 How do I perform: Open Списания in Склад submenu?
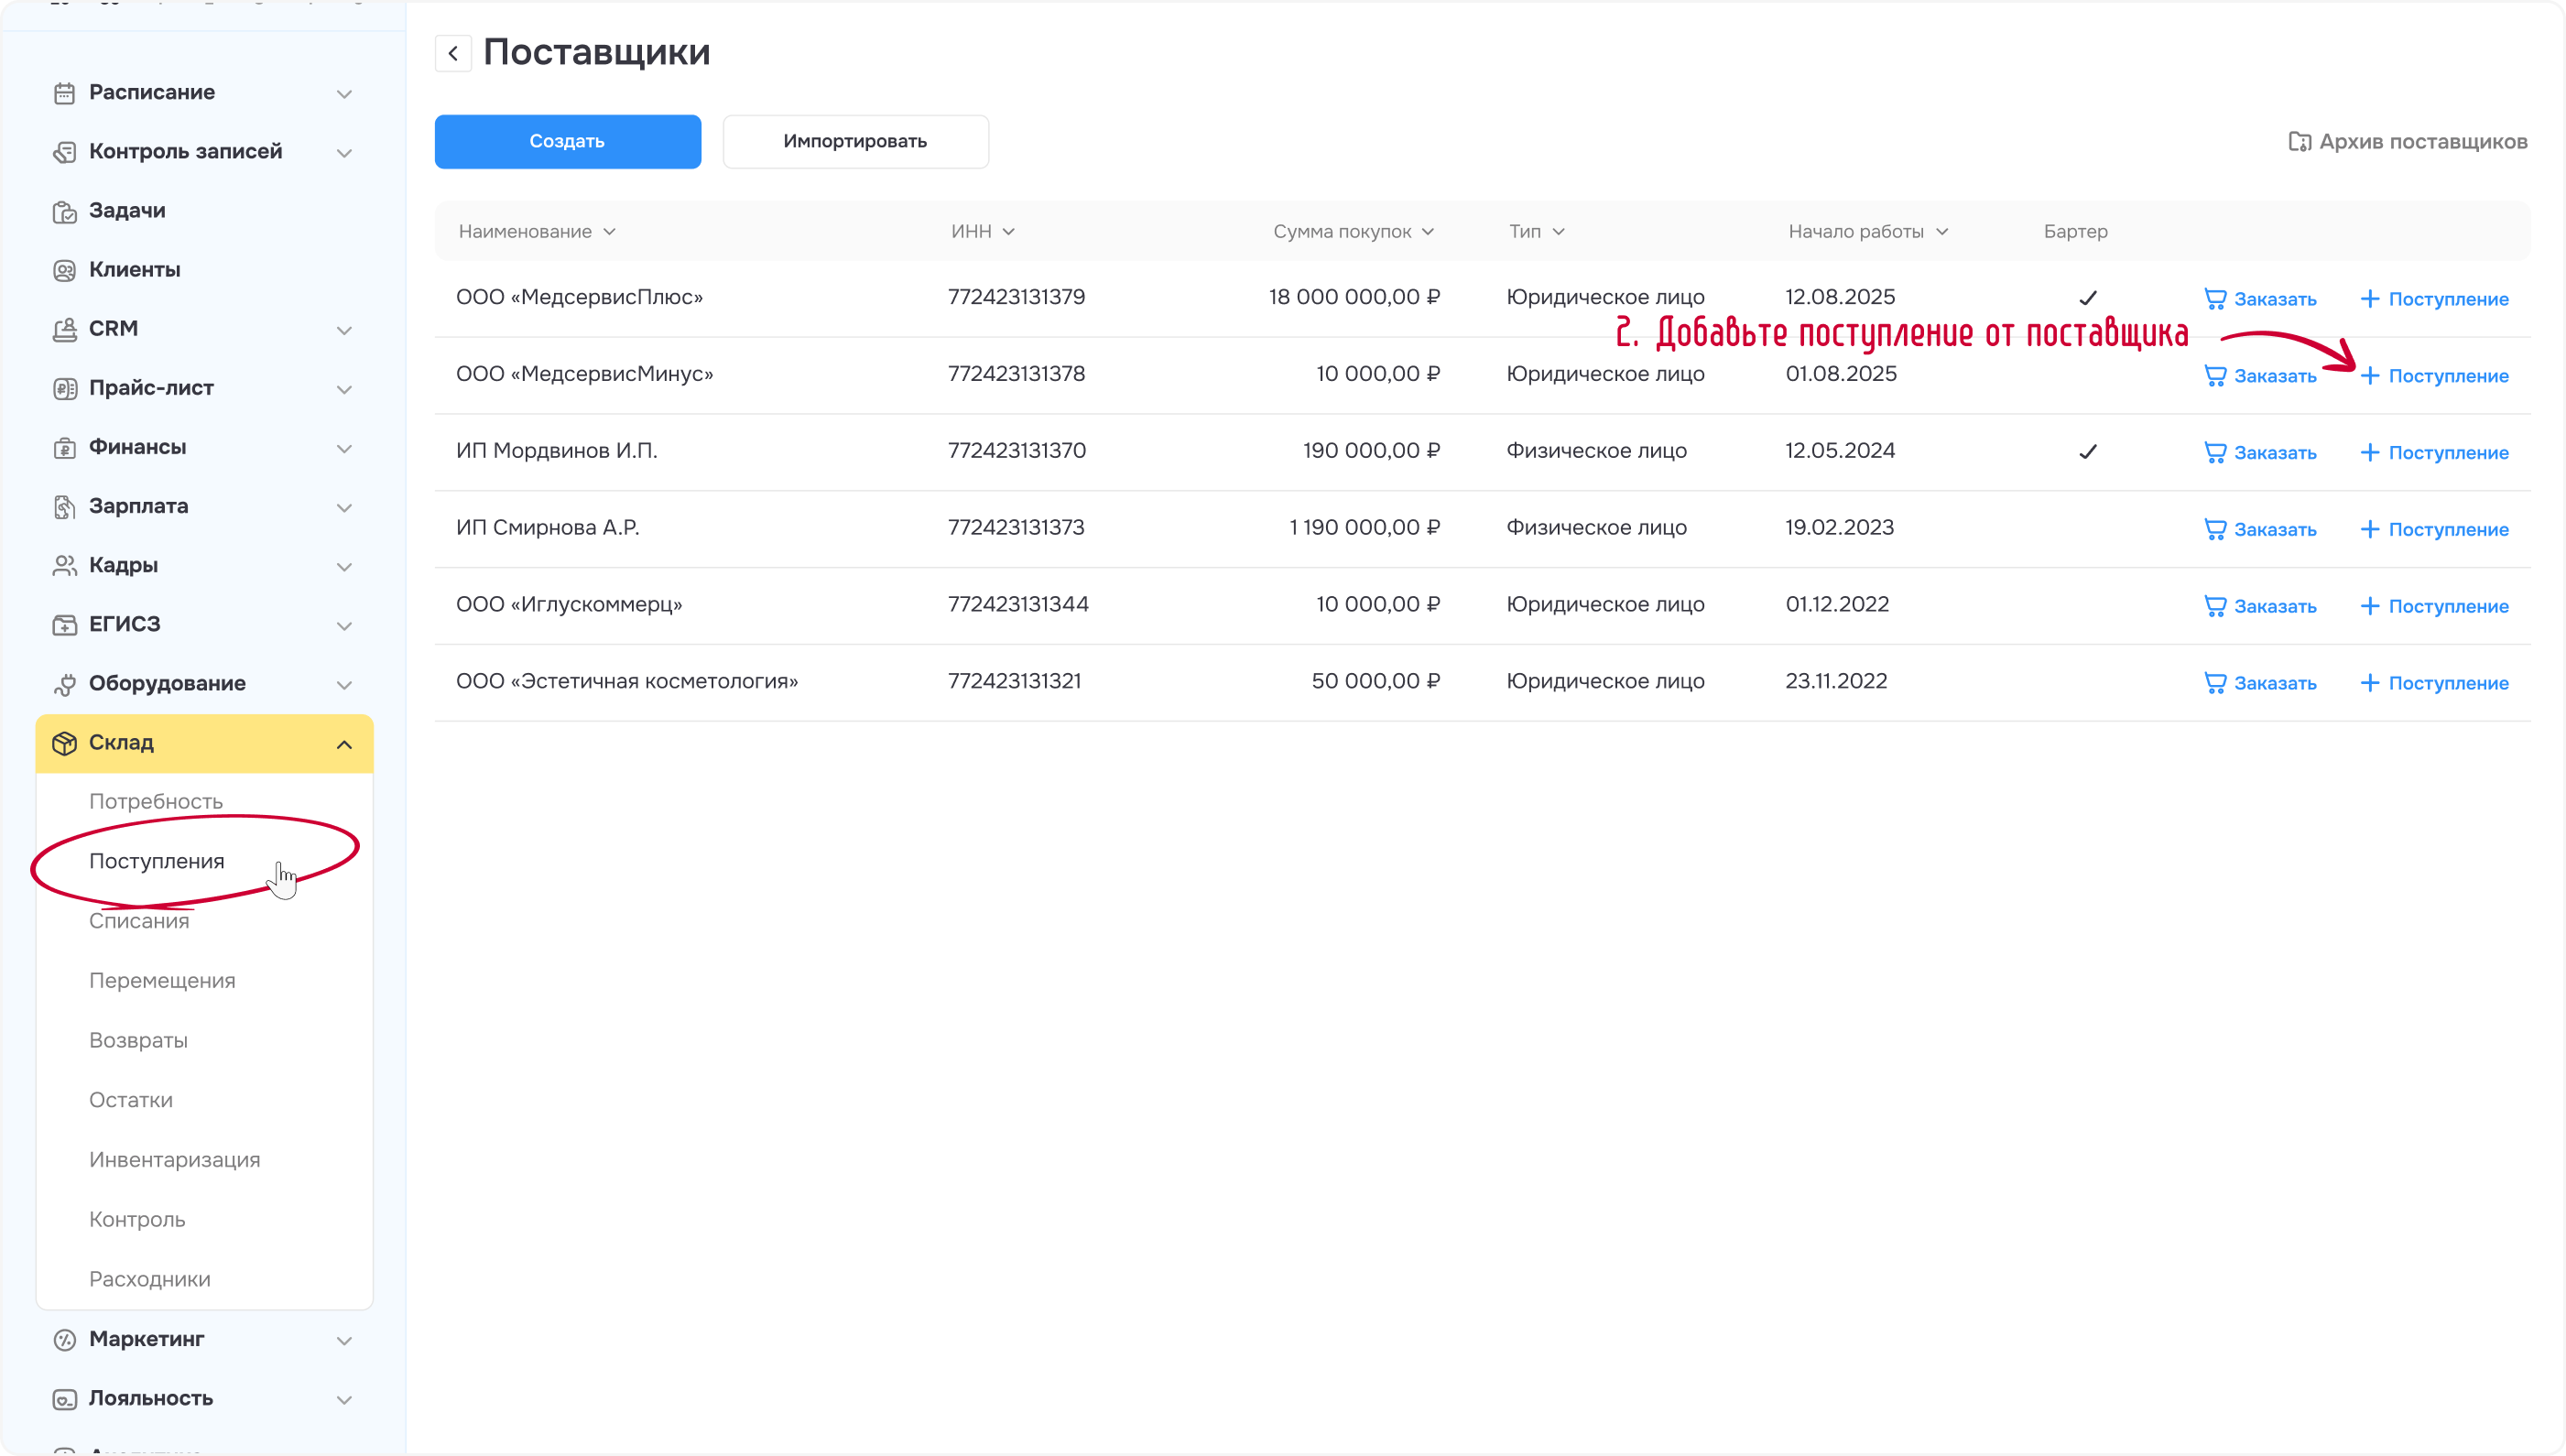pos(139,920)
